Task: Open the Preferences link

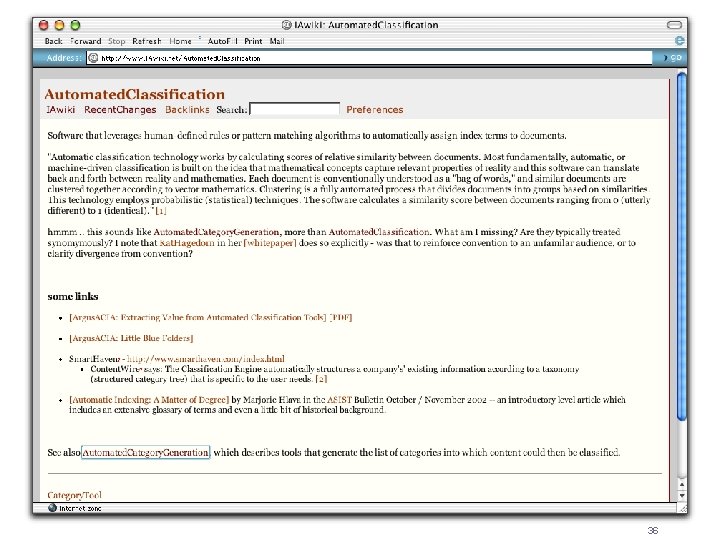Action: tap(375, 110)
